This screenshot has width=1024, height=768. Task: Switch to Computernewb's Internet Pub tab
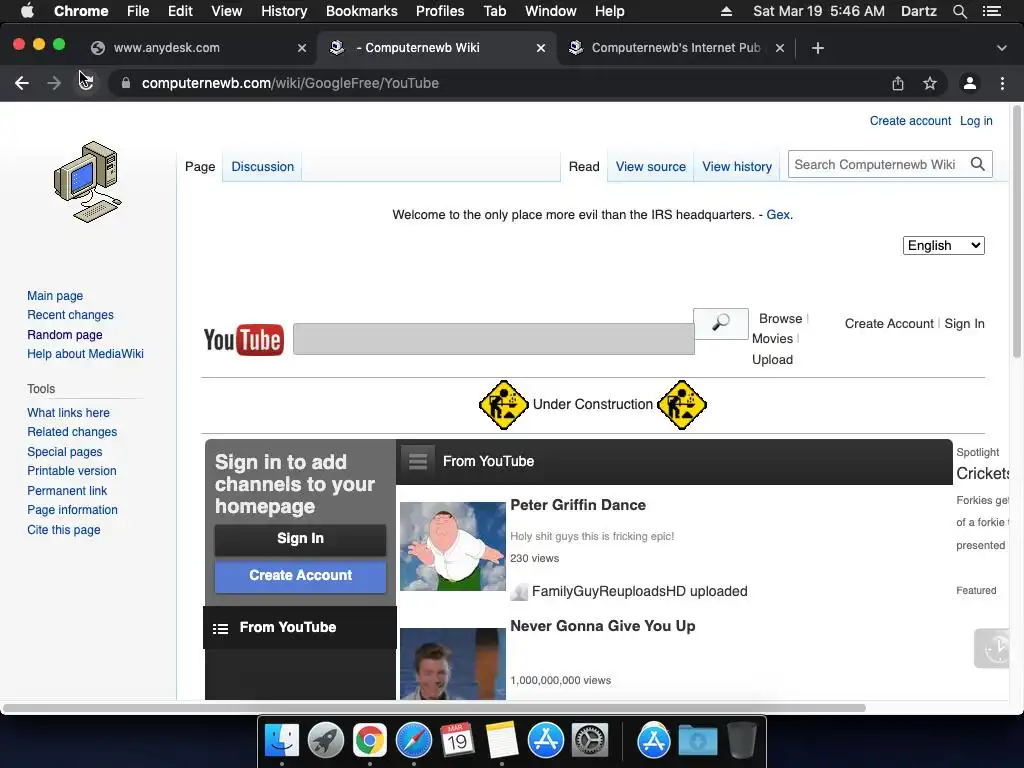pyautogui.click(x=676, y=48)
